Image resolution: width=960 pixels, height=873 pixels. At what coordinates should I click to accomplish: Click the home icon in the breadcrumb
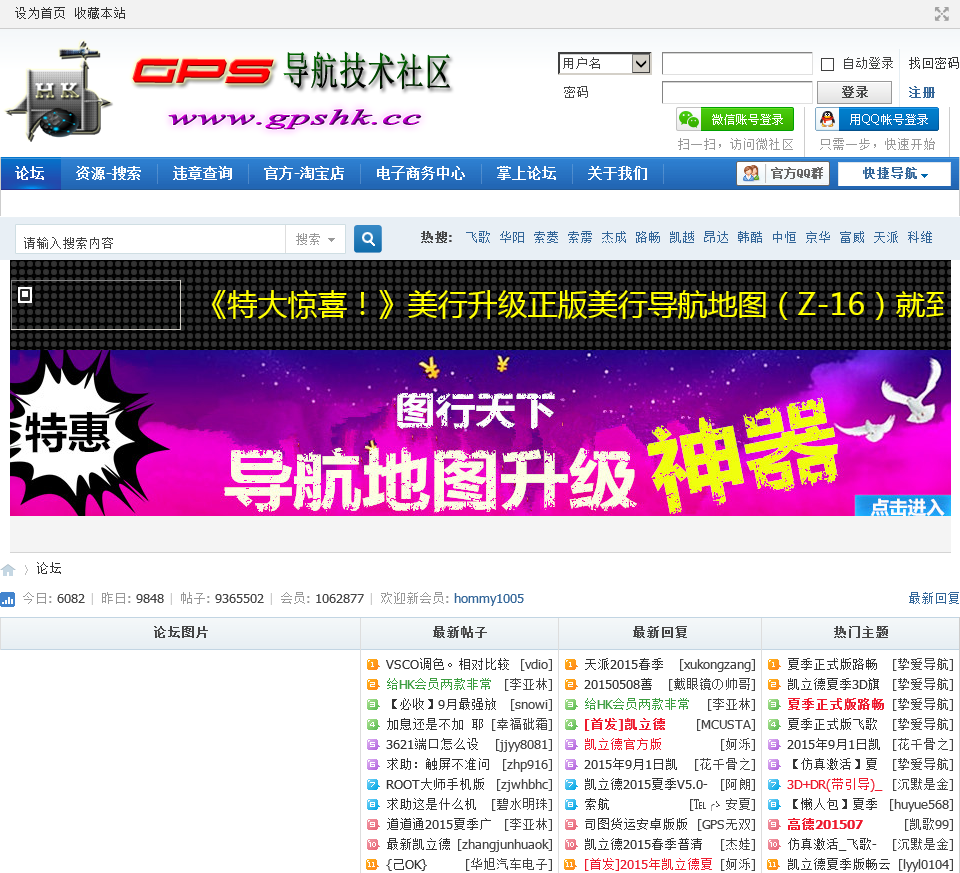(9, 570)
